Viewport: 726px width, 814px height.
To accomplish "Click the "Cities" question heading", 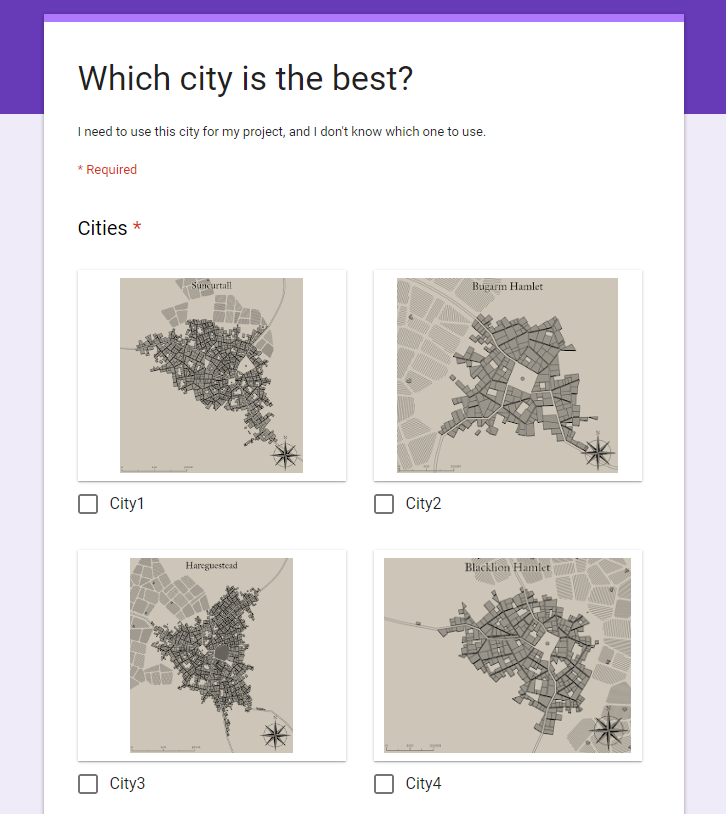I will click(103, 229).
